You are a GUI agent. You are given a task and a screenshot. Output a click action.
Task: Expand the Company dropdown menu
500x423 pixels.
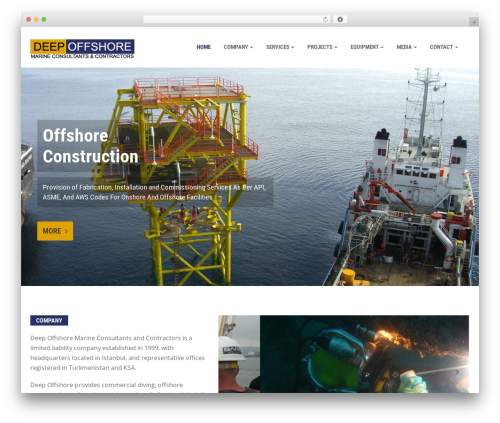pos(238,47)
